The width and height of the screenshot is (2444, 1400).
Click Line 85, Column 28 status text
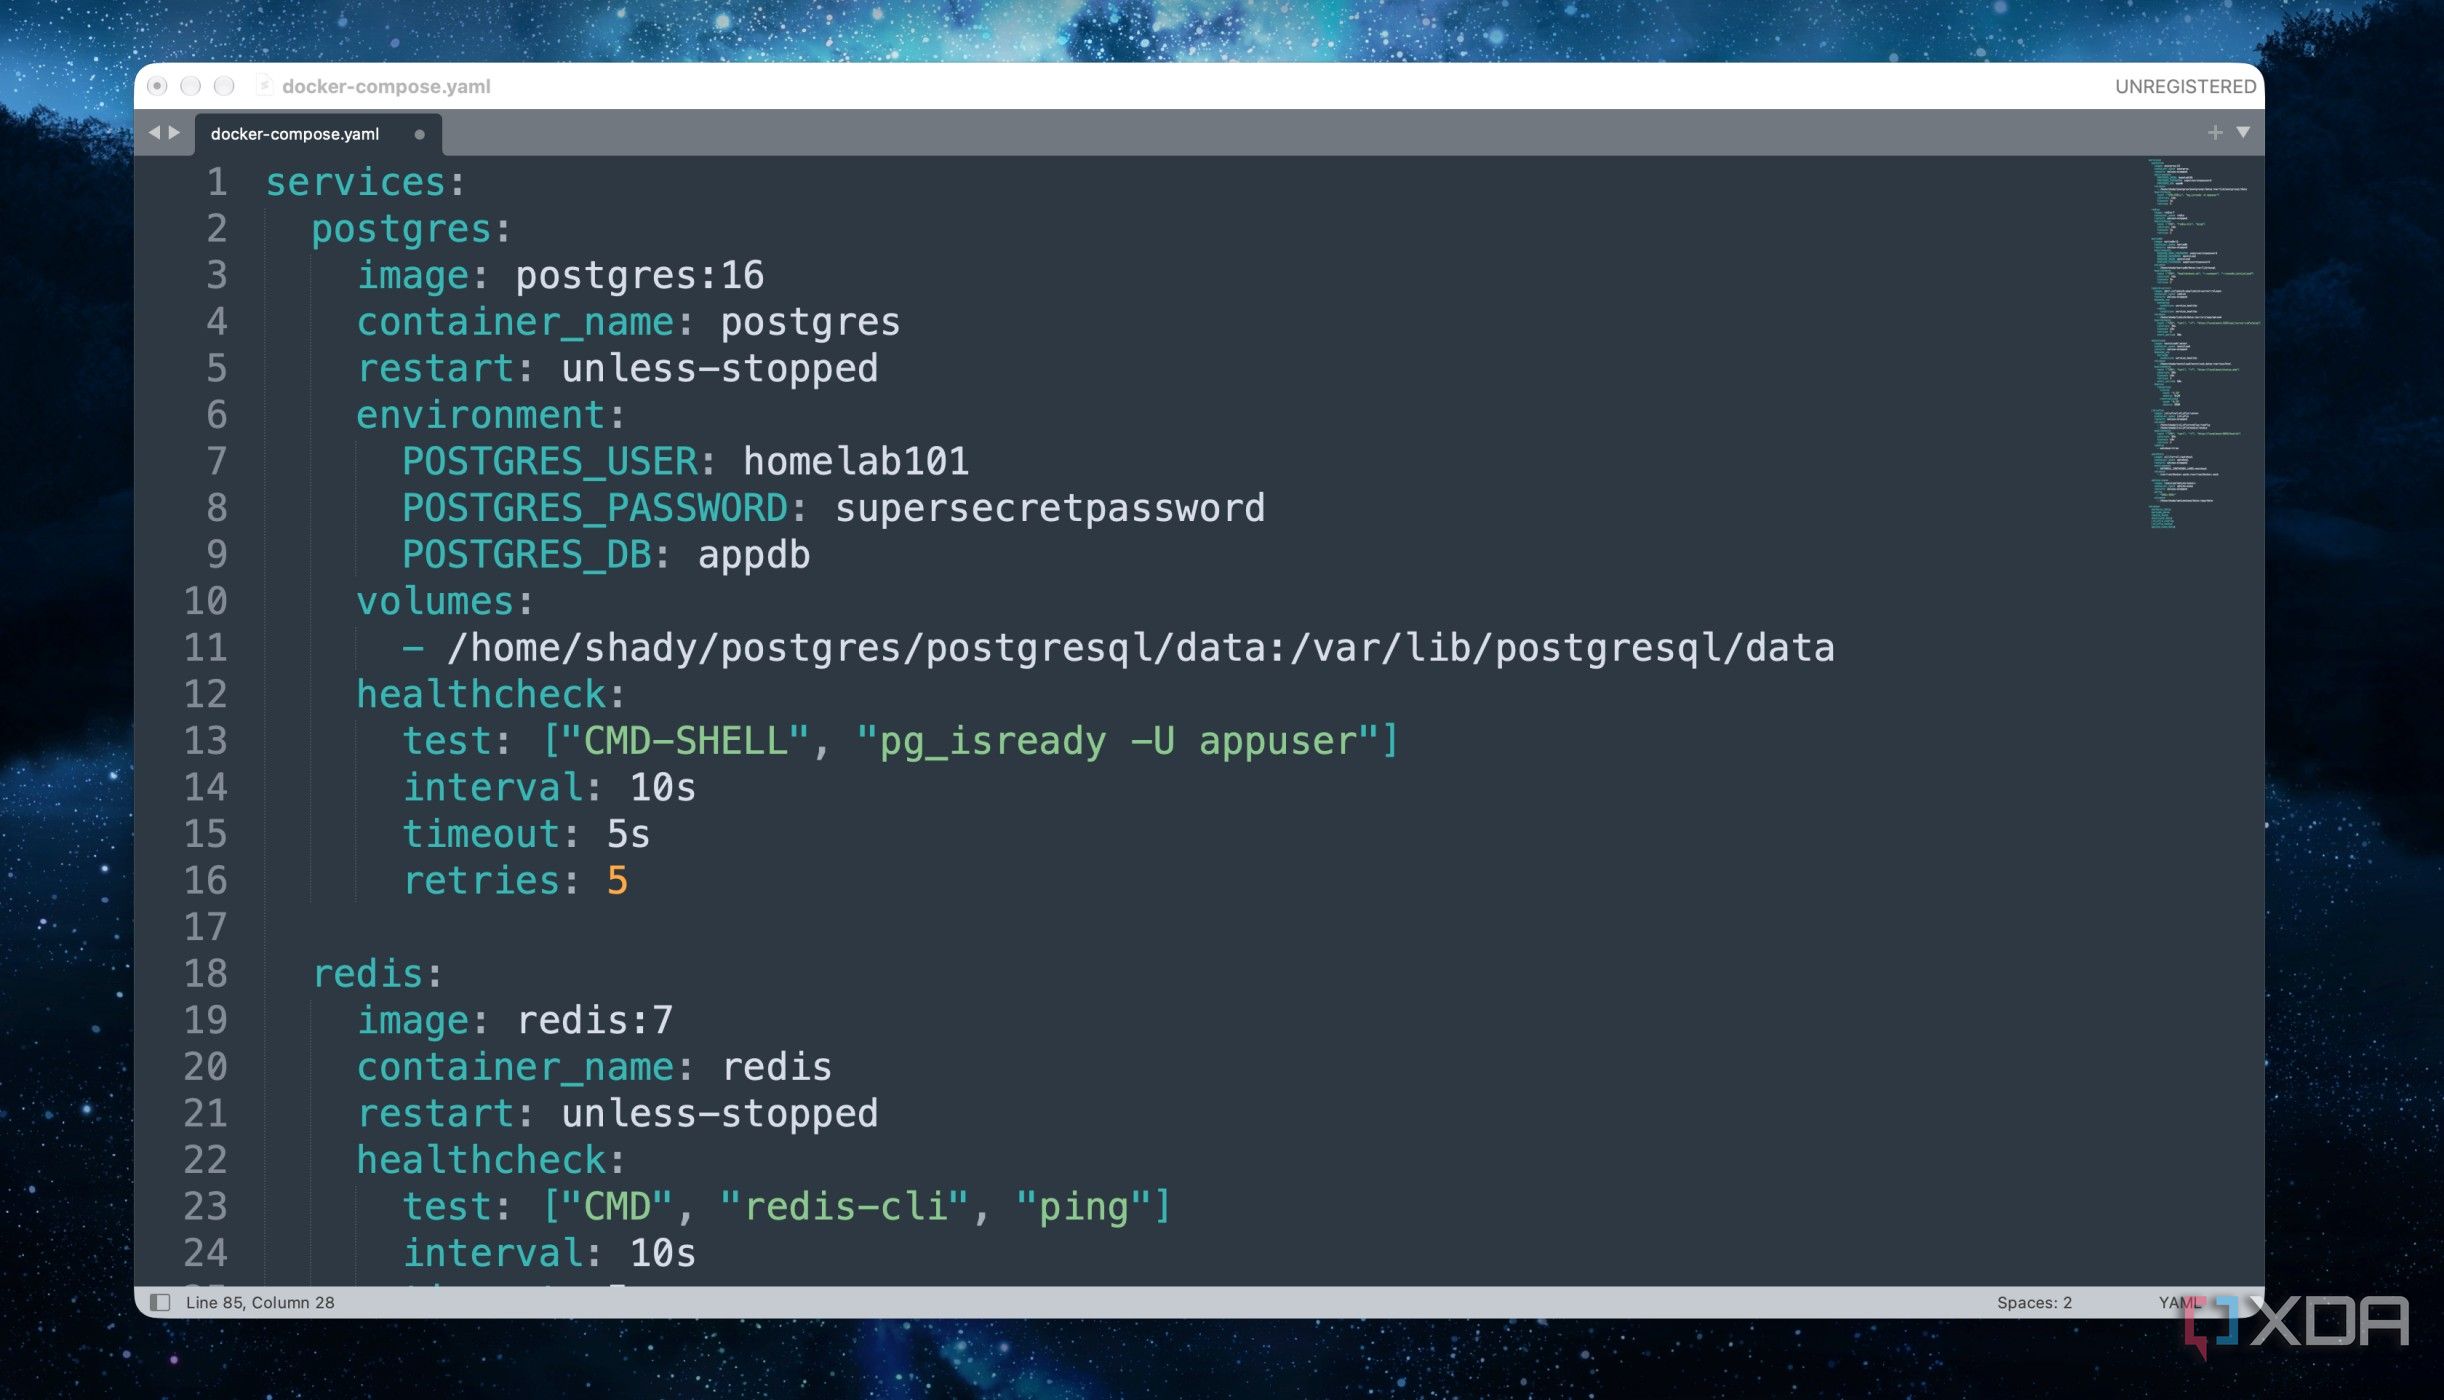260,1302
